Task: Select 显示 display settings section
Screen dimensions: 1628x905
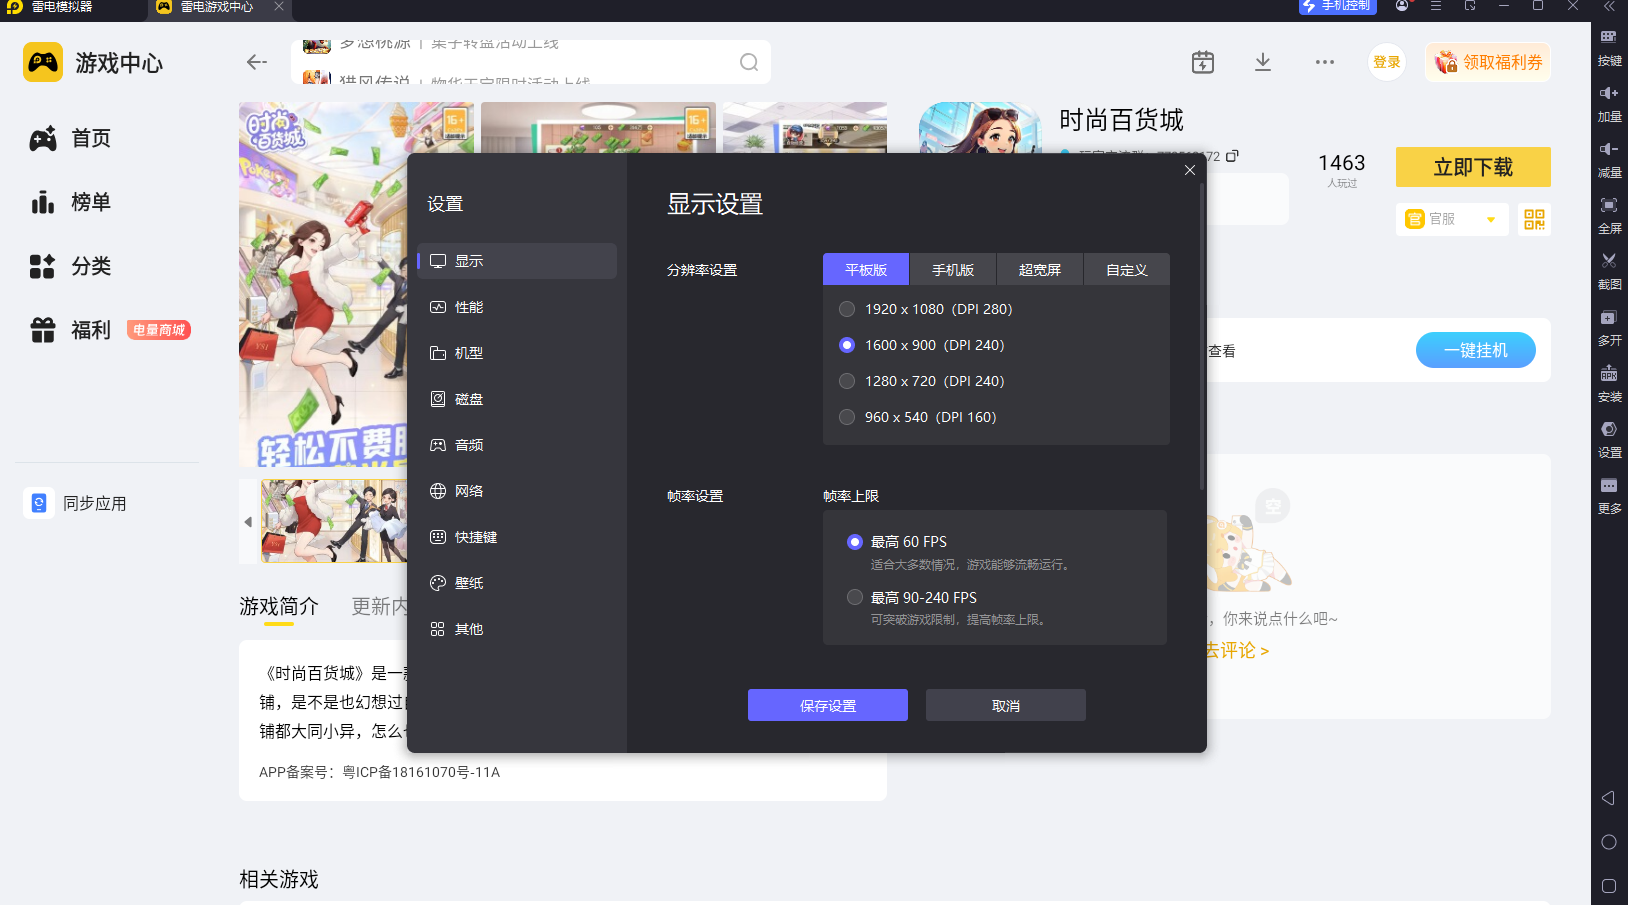Action: [x=517, y=261]
